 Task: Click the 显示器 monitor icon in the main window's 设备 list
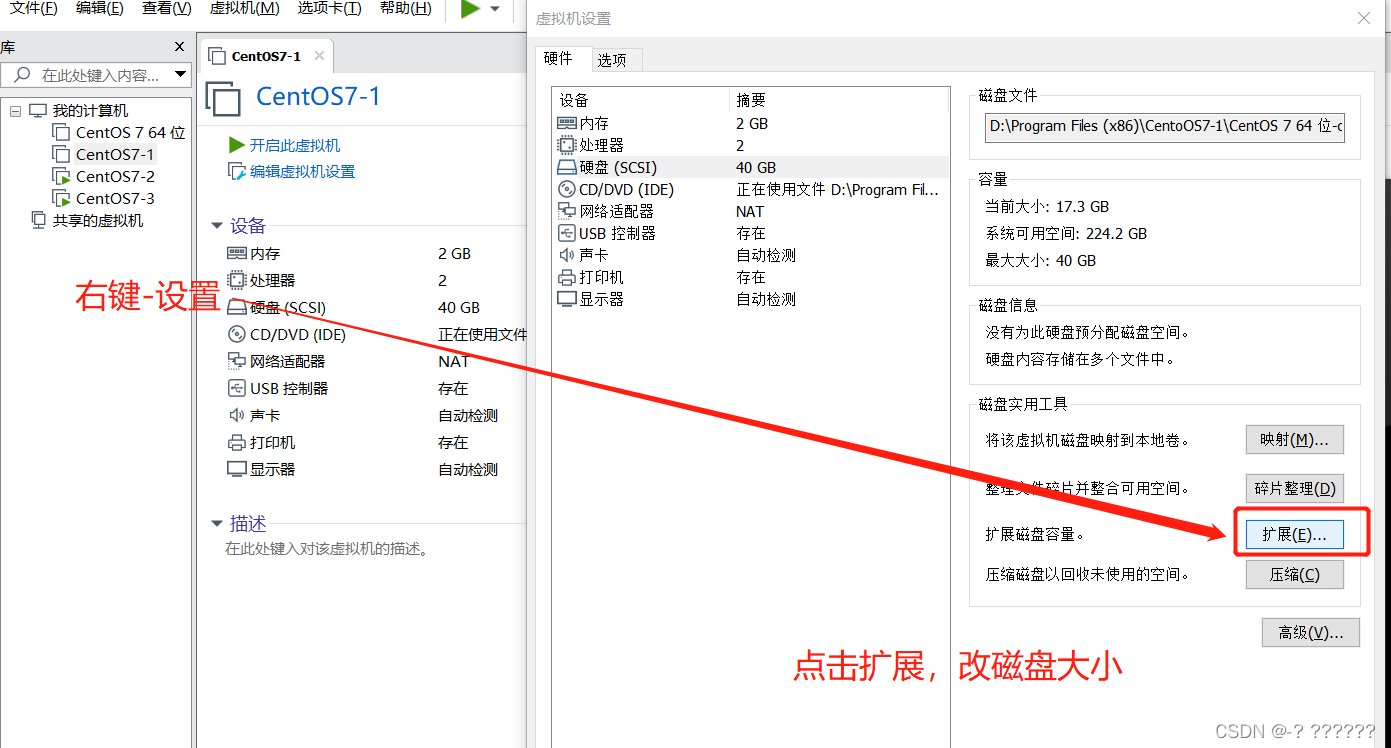(x=237, y=469)
